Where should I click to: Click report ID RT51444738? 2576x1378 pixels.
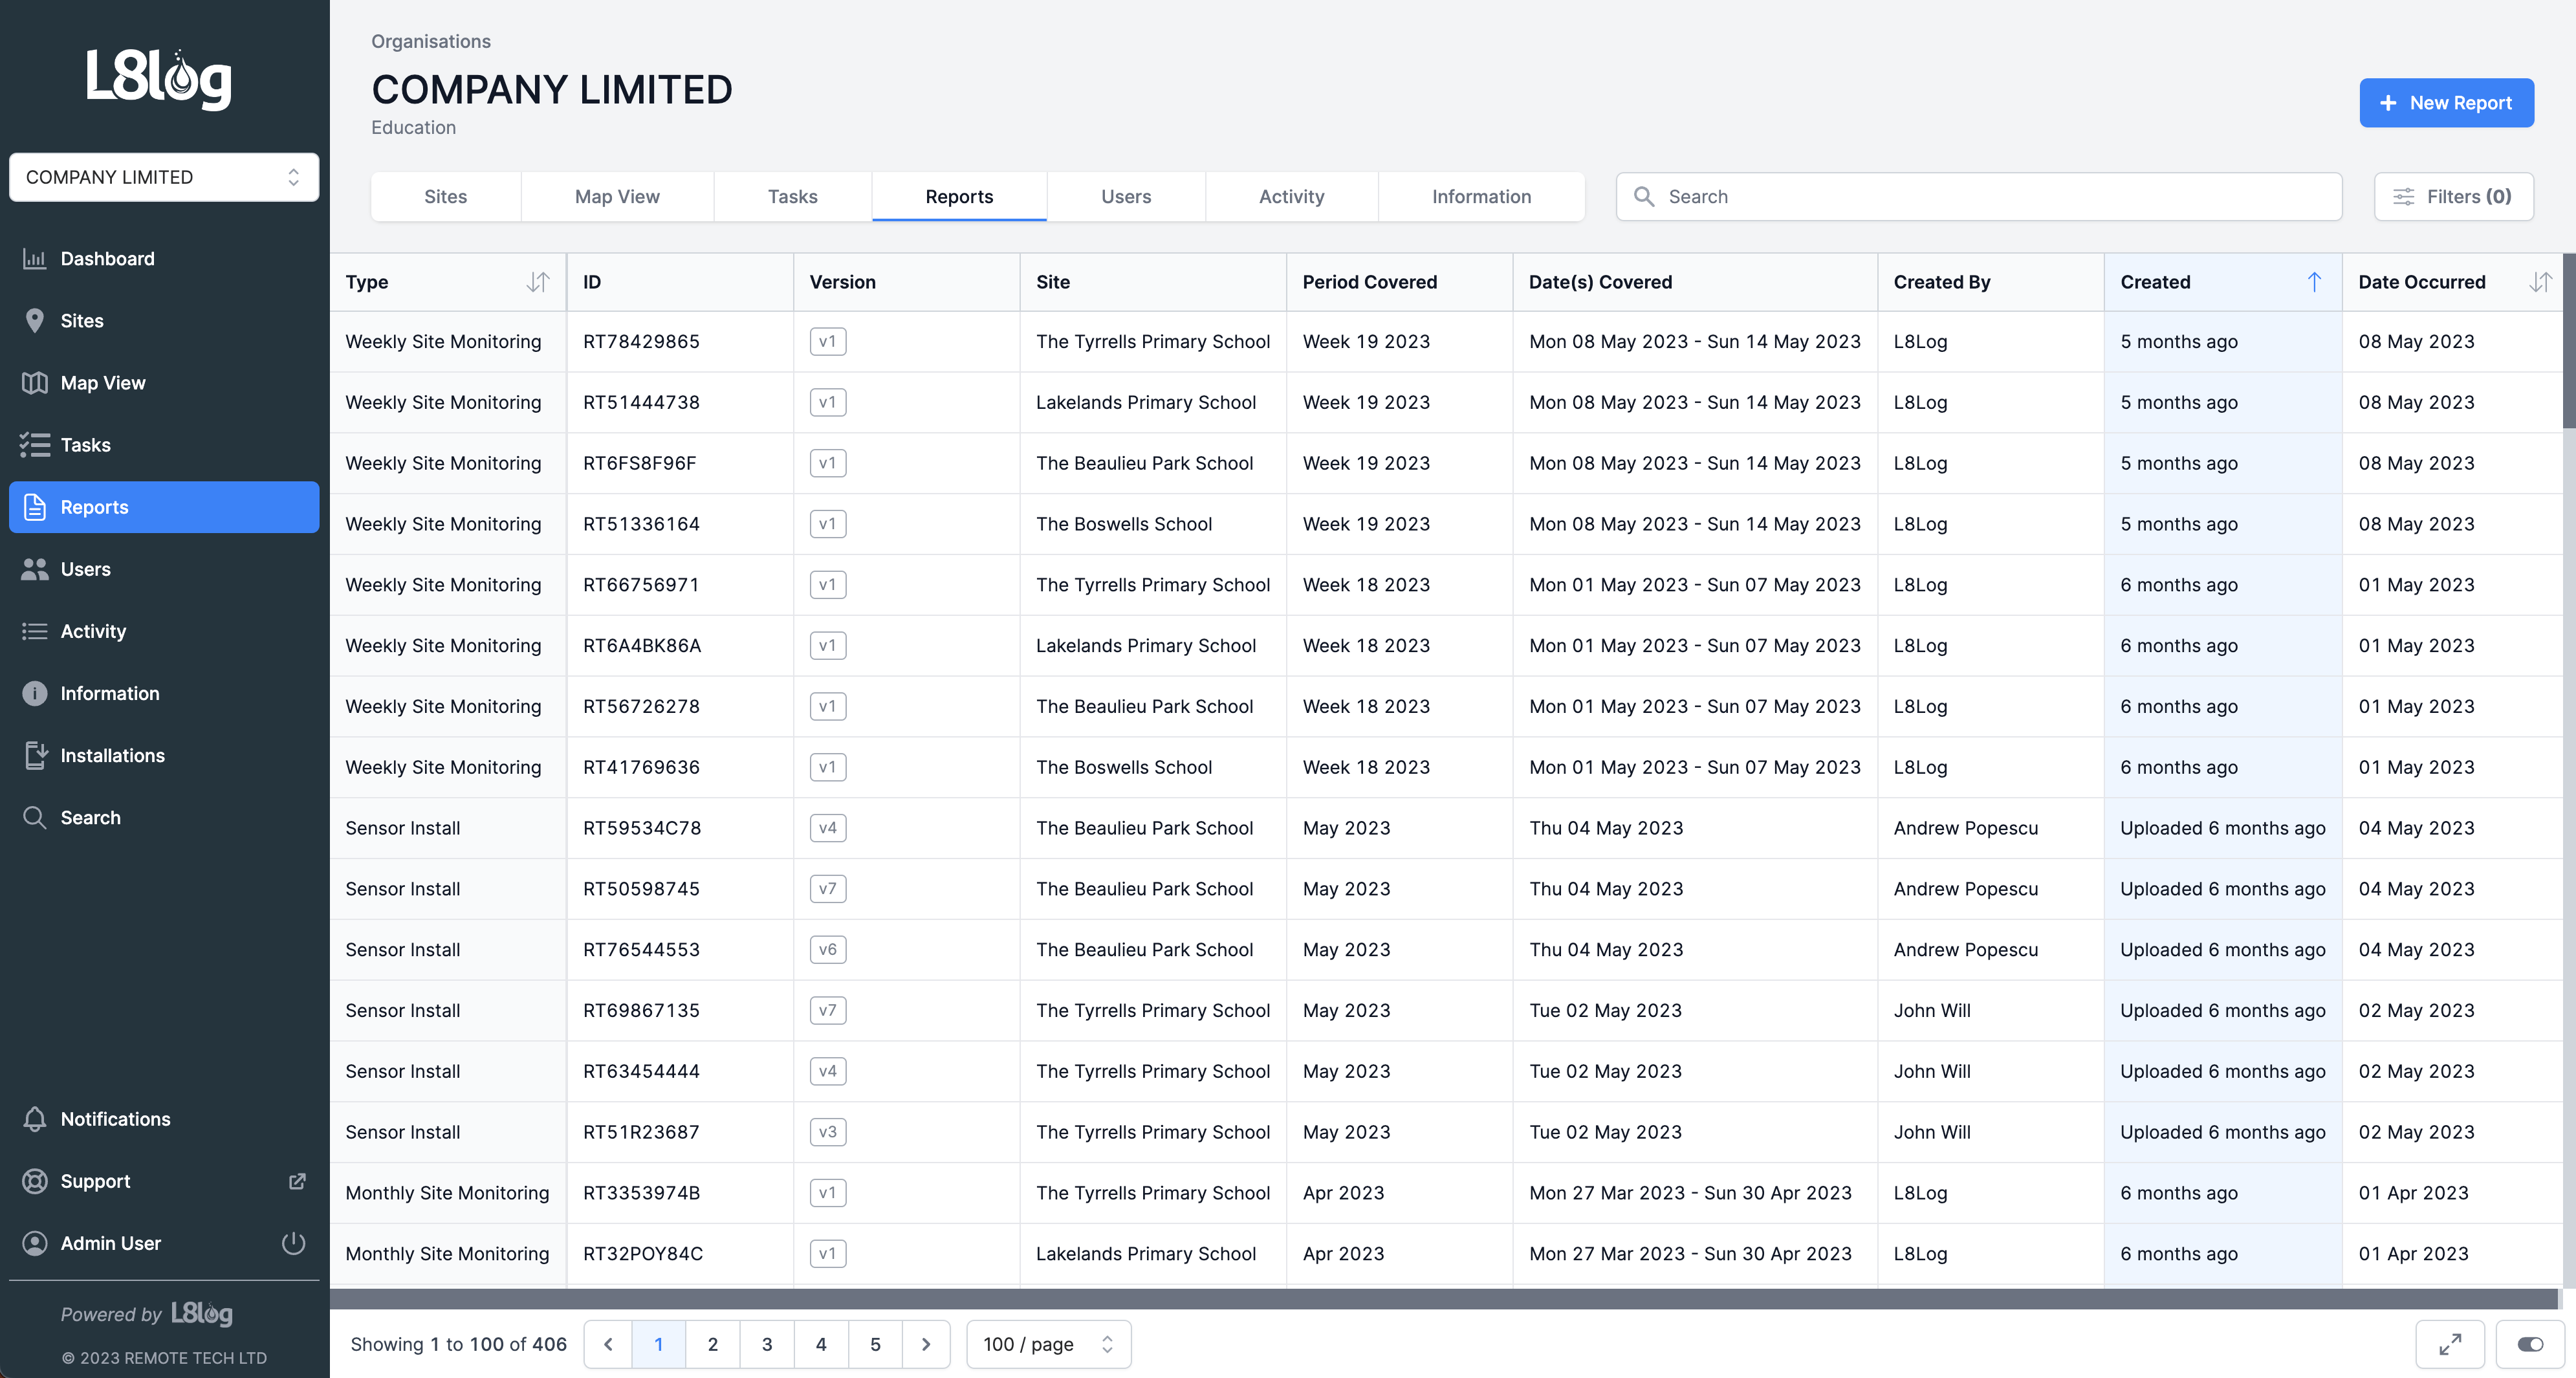coord(641,402)
